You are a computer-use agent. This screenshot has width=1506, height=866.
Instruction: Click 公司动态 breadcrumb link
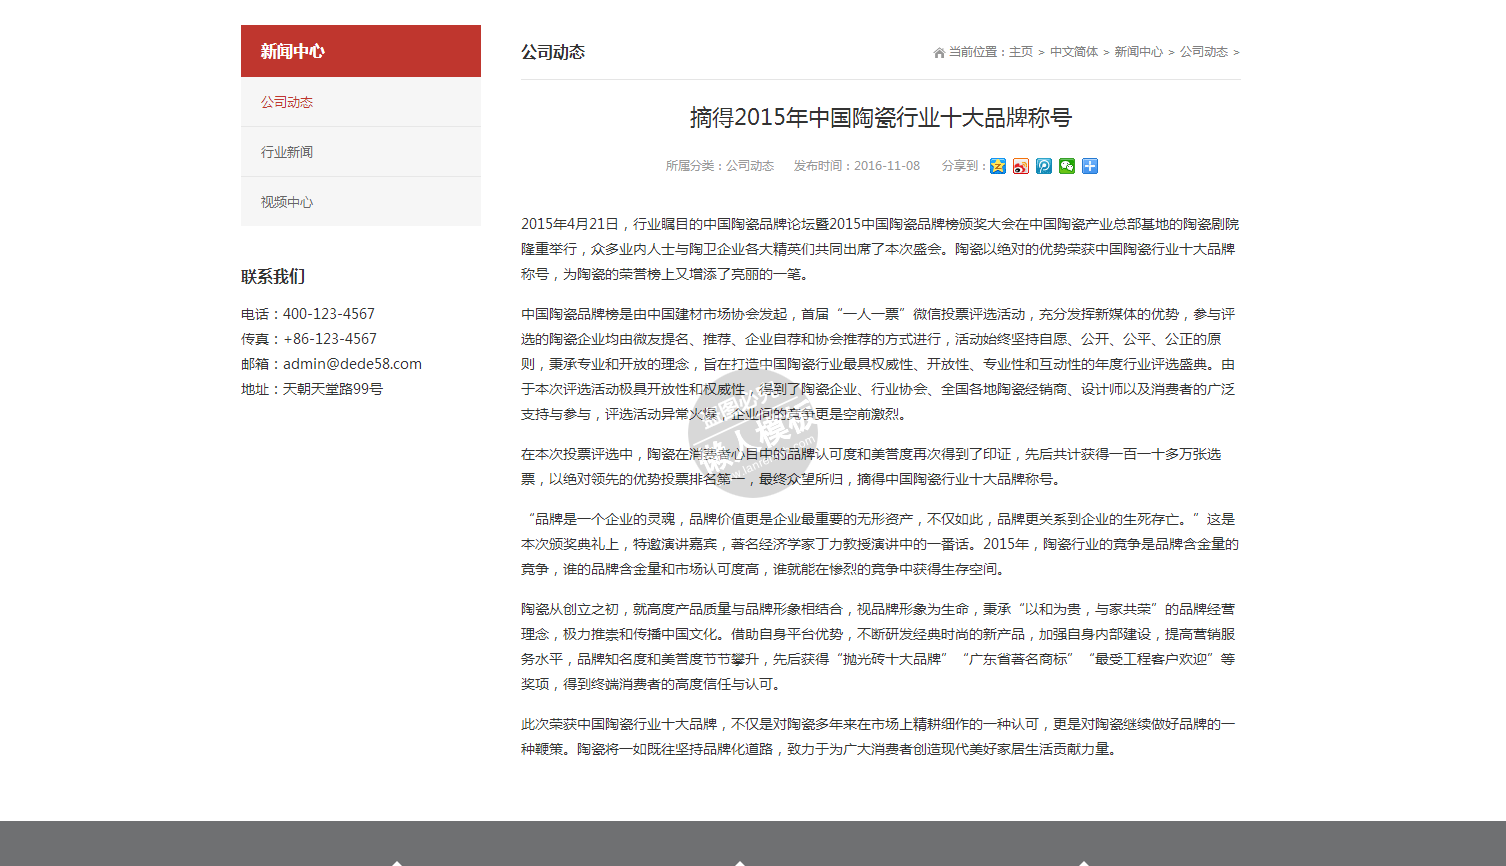[x=1203, y=52]
